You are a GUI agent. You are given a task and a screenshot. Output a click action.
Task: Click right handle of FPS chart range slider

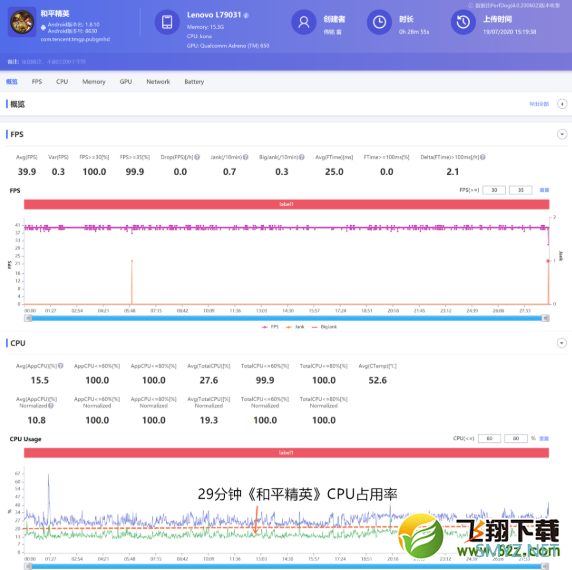545,318
